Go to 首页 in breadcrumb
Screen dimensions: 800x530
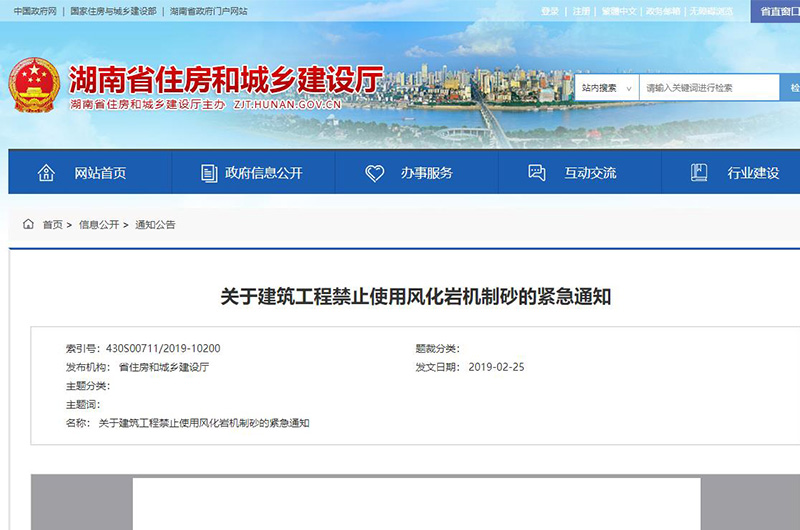coord(53,224)
